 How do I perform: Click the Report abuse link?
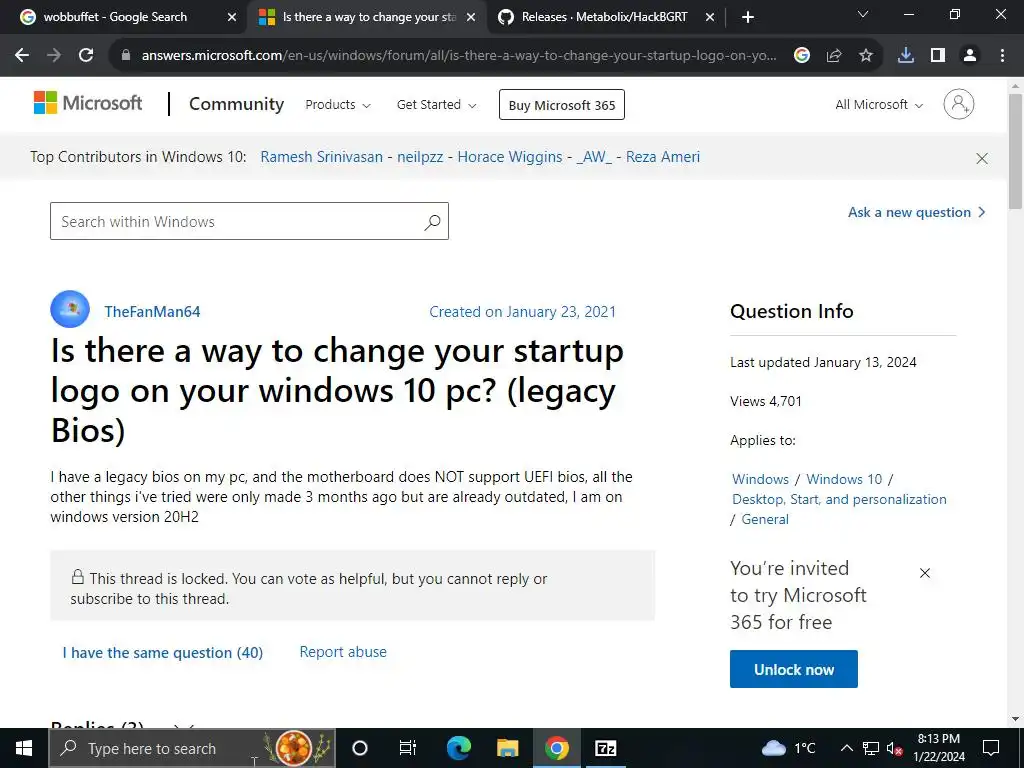tap(343, 652)
